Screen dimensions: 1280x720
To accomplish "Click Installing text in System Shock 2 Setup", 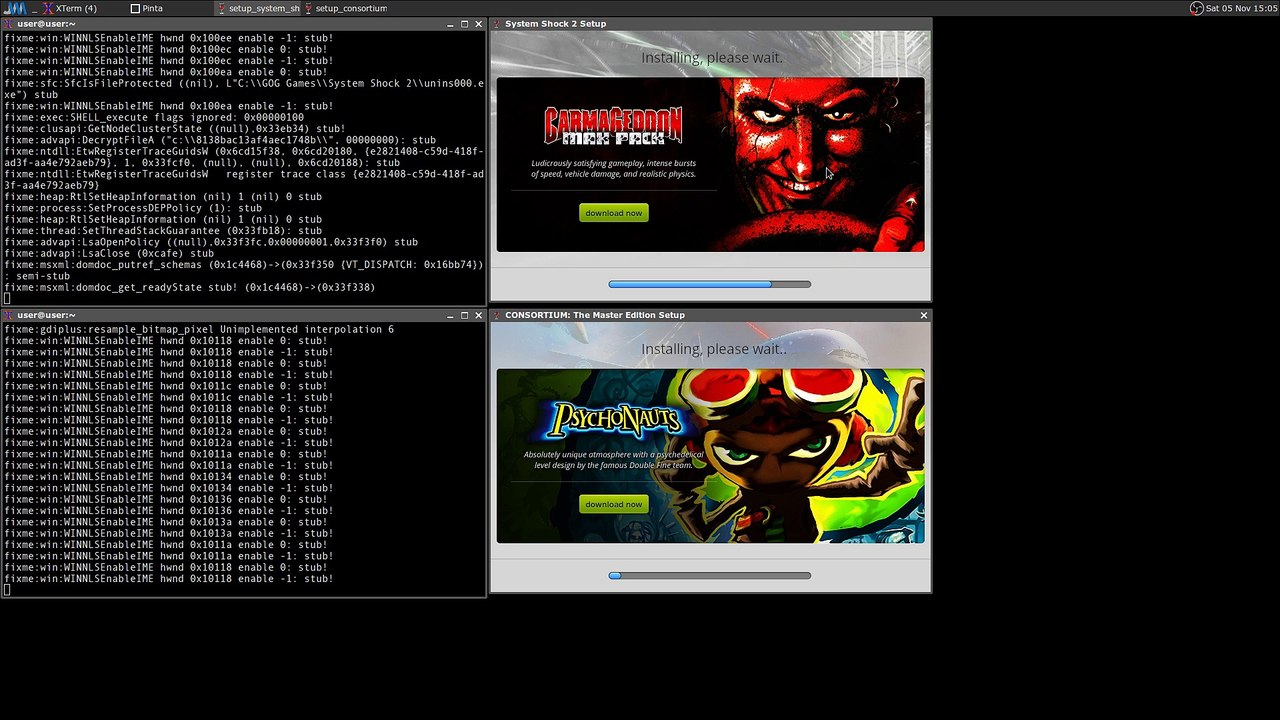I will (x=712, y=58).
